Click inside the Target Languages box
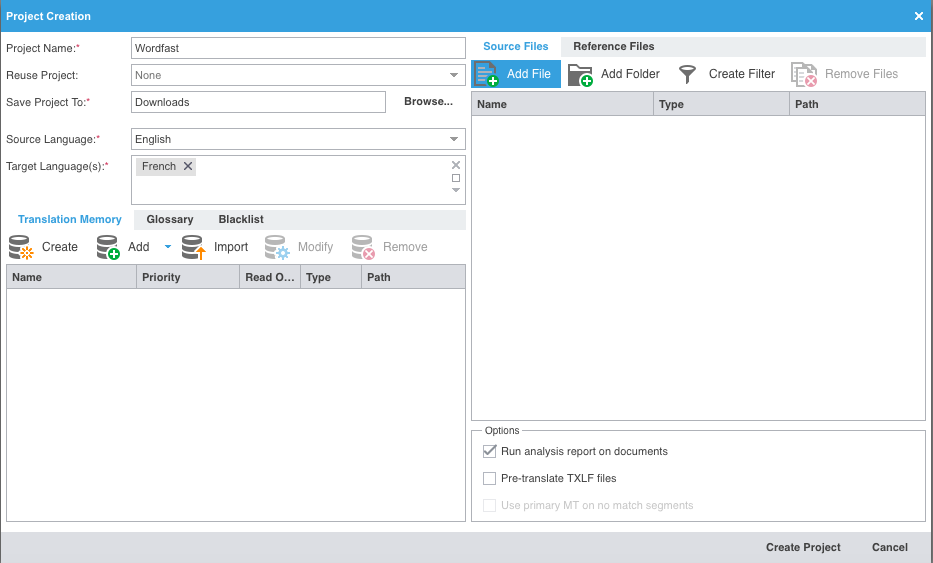The image size is (933, 563). pos(298,180)
